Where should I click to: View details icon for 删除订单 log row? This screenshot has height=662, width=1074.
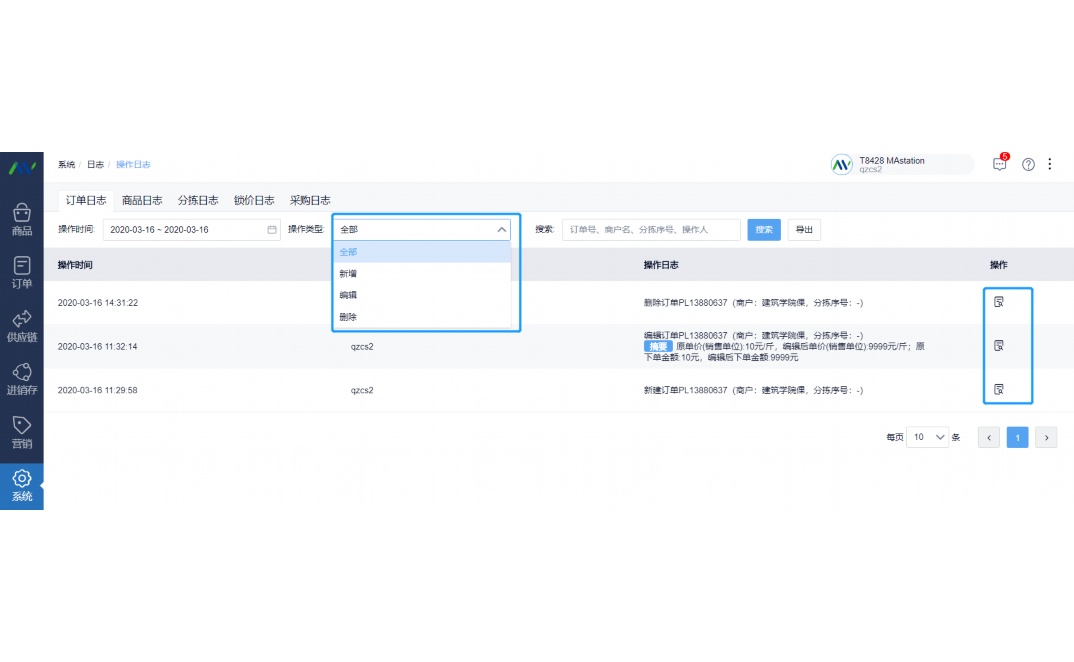pos(998,302)
